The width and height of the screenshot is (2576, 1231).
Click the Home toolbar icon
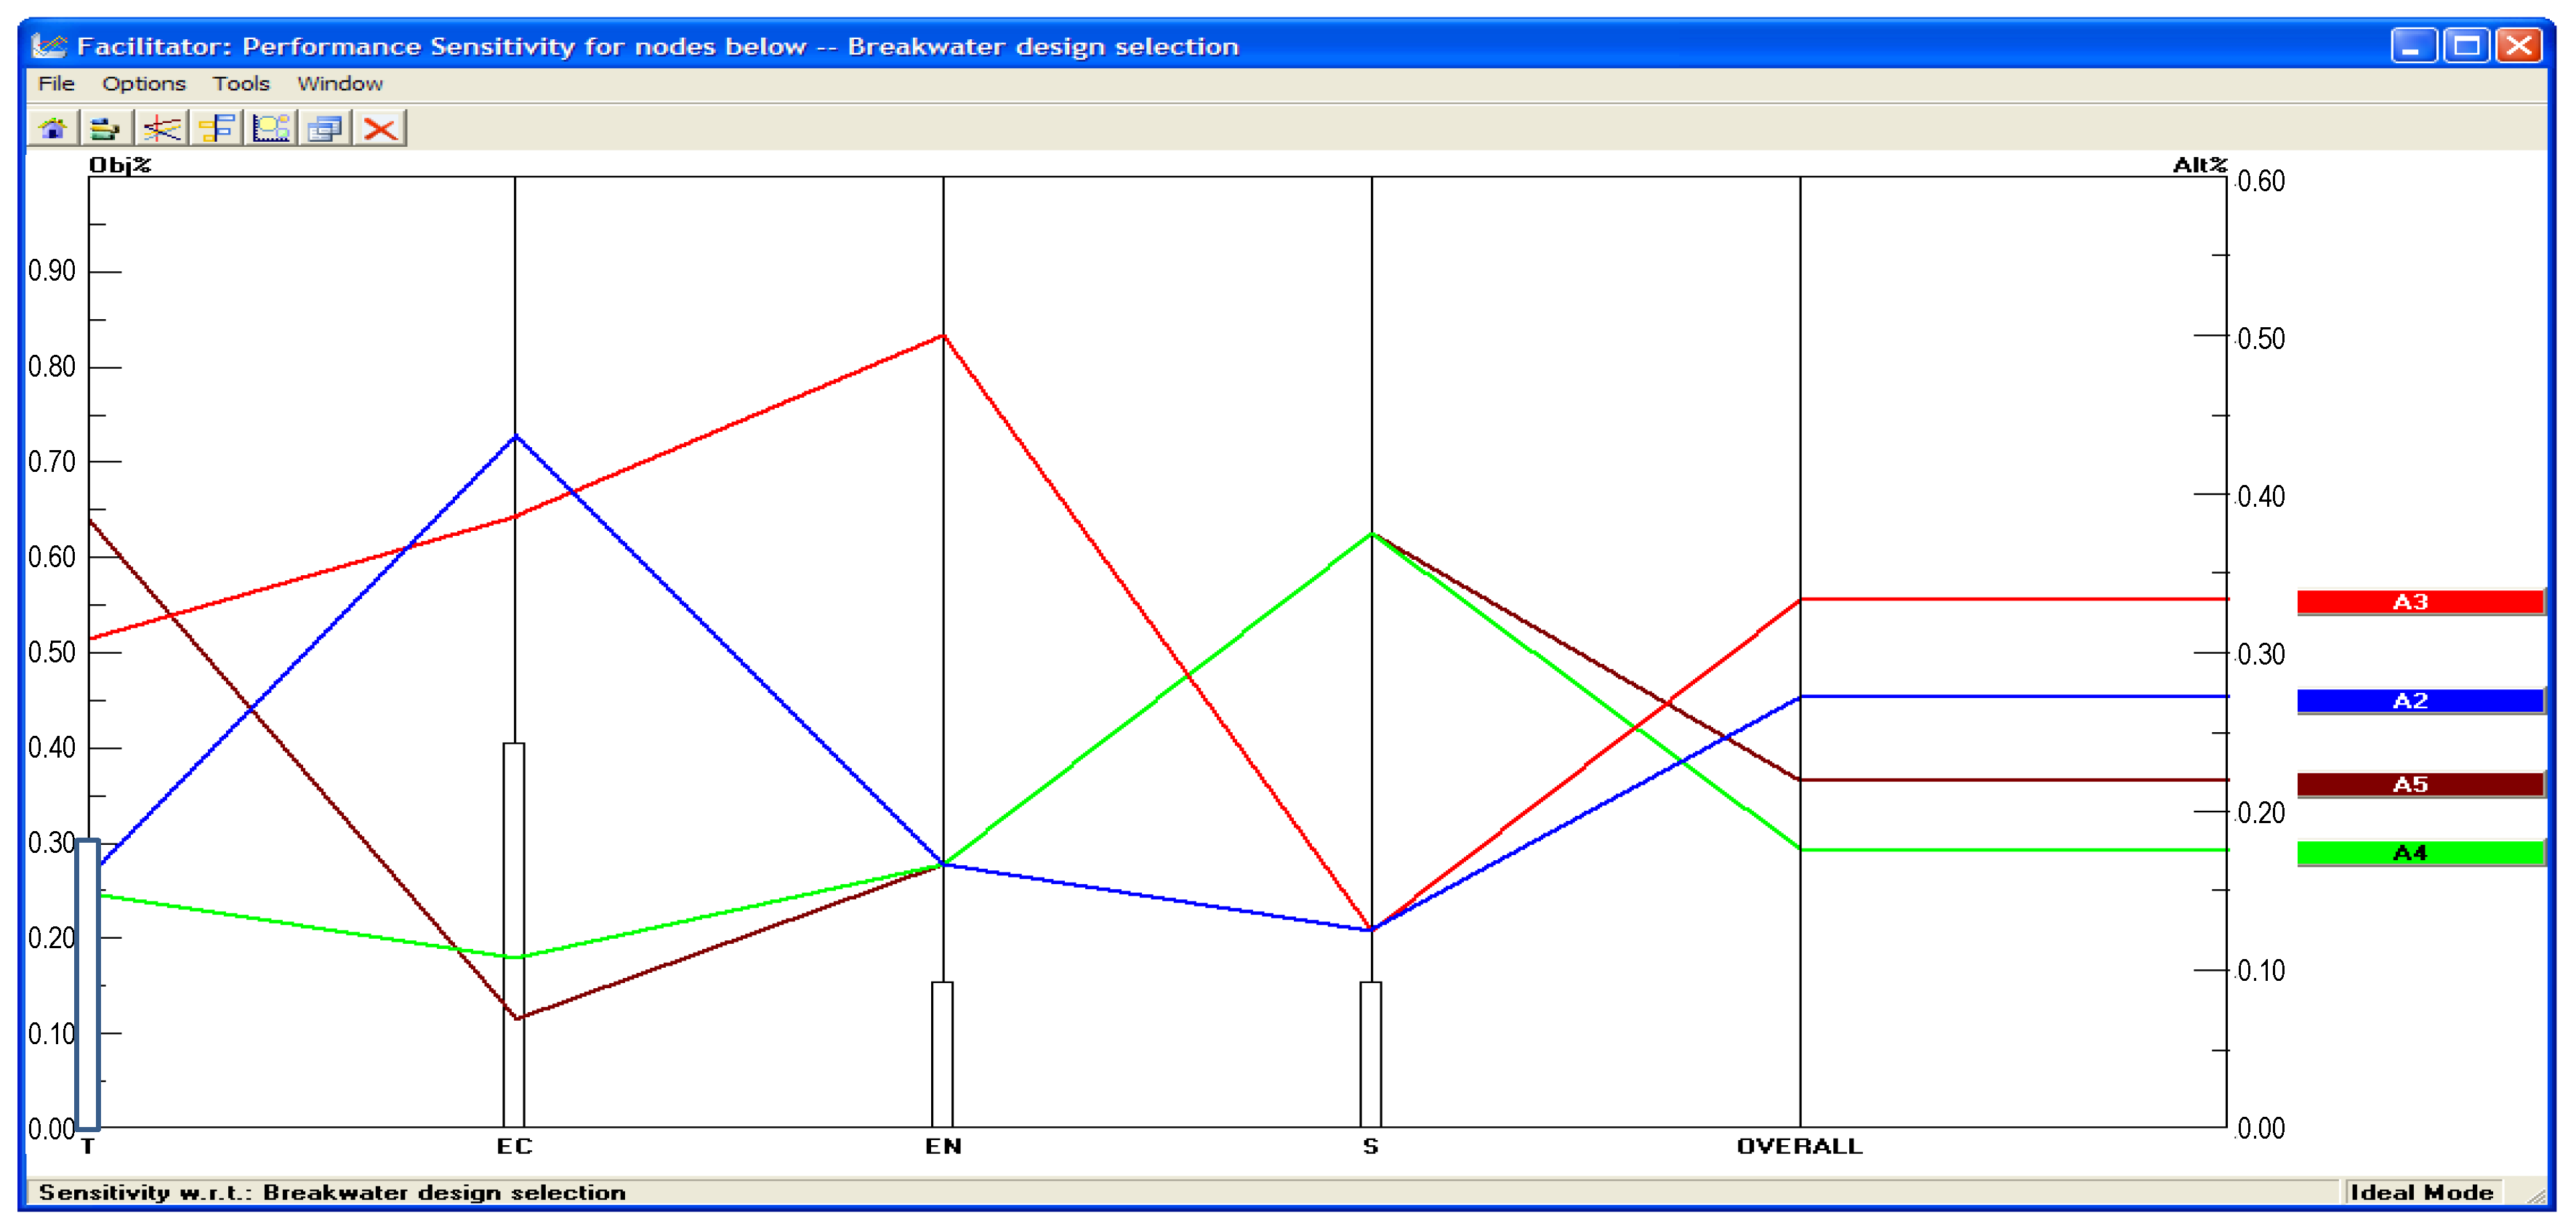(x=53, y=128)
